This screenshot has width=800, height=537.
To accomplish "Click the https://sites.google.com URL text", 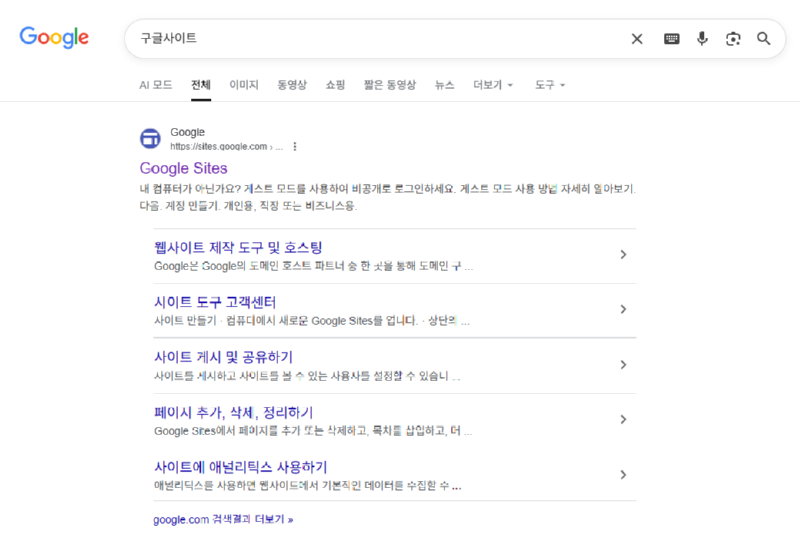I will coord(218,147).
